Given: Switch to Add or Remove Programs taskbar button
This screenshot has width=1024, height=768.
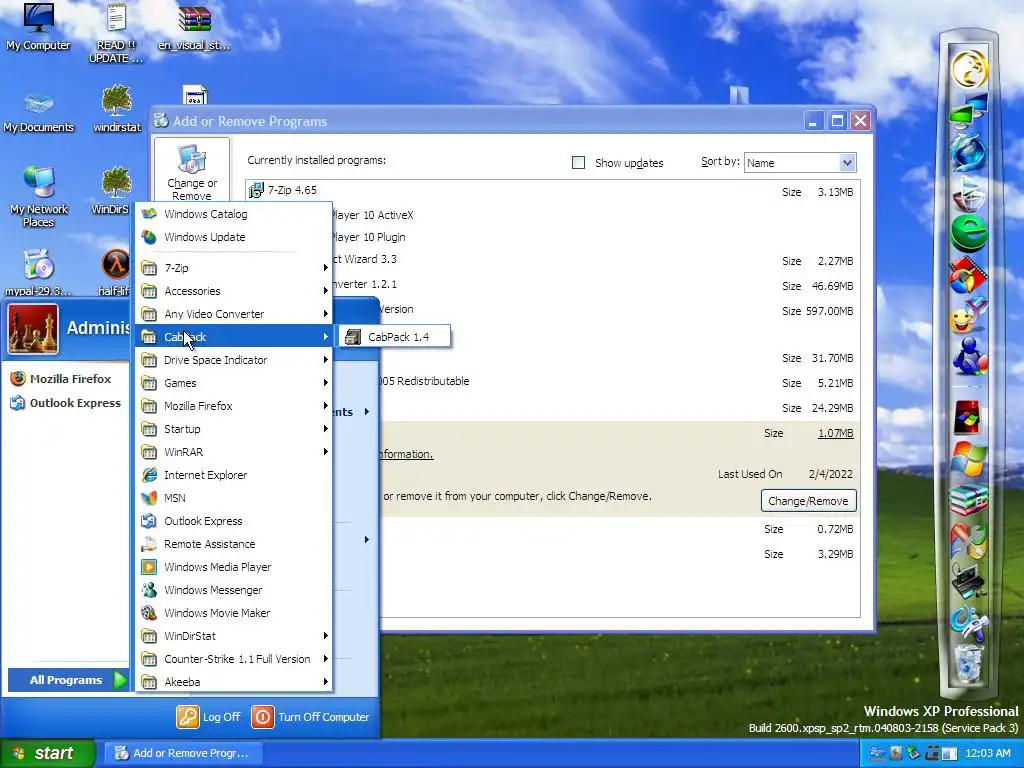Looking at the screenshot, I should (184, 753).
